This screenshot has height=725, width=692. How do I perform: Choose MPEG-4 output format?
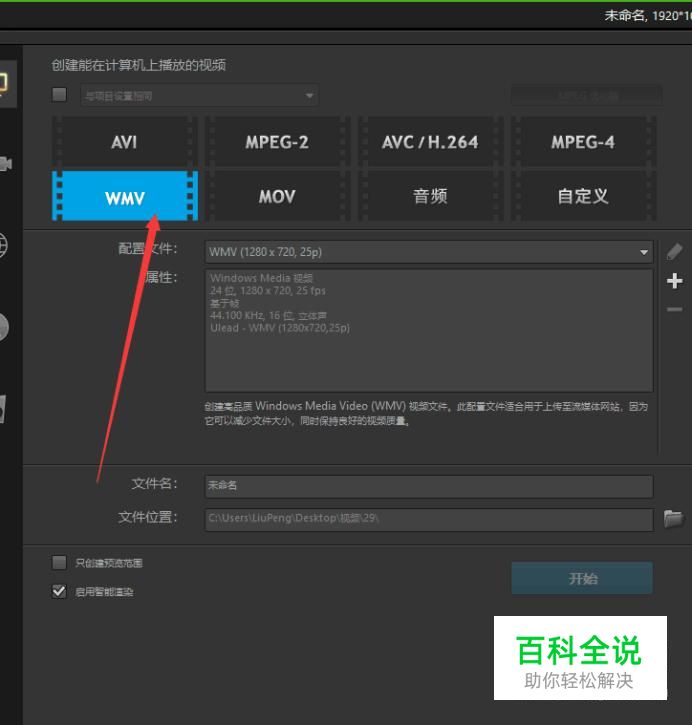coord(583,142)
